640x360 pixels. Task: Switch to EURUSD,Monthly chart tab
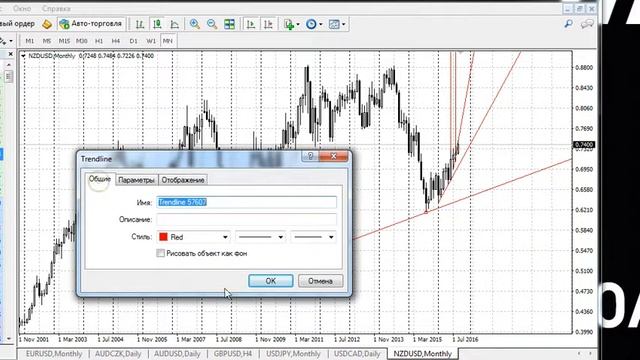tap(54, 354)
